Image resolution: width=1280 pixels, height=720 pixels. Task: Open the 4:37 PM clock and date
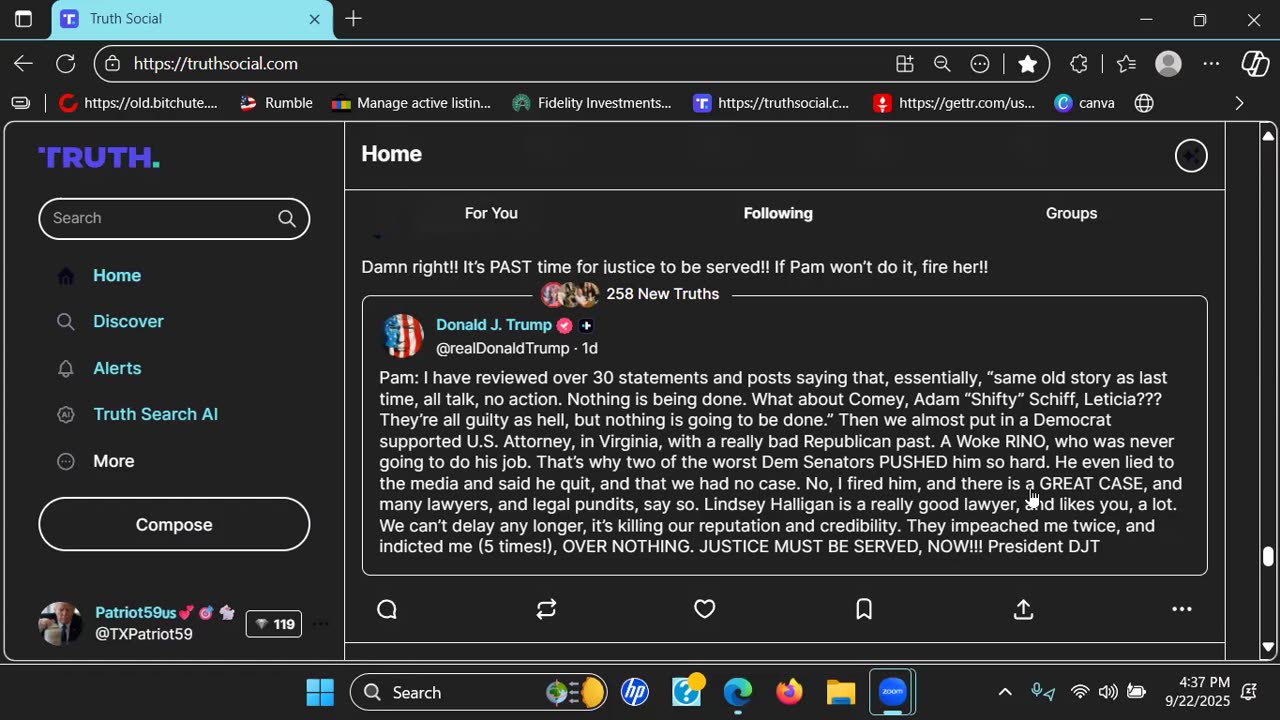coord(1196,692)
